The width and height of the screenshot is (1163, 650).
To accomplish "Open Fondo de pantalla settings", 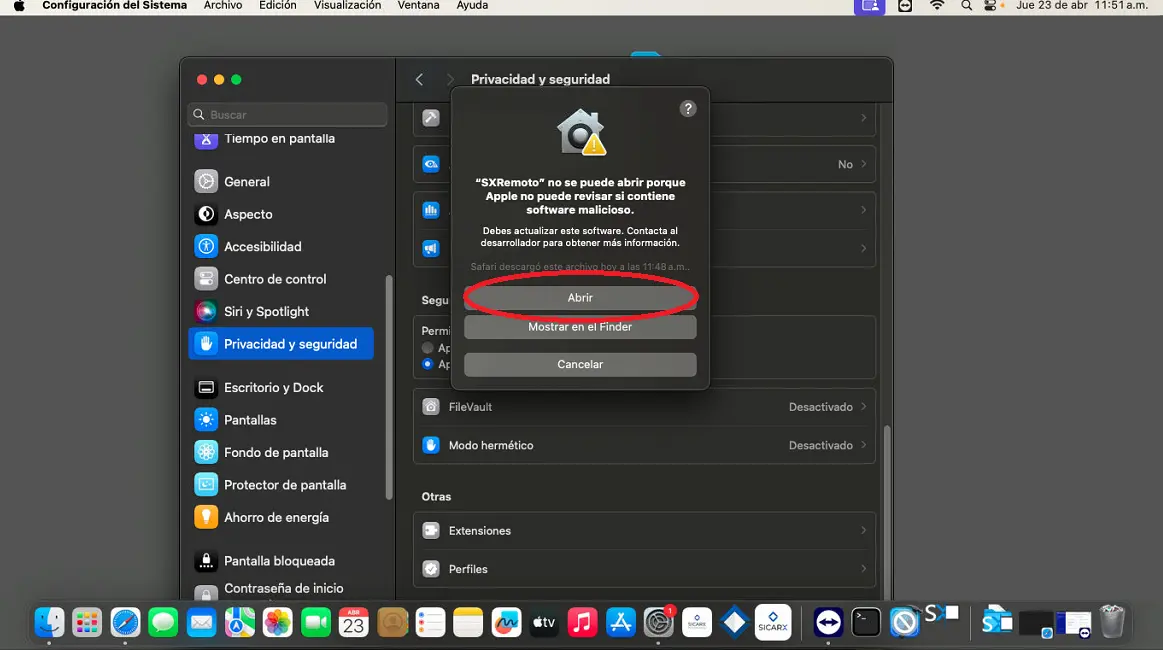I will click(x=281, y=453).
